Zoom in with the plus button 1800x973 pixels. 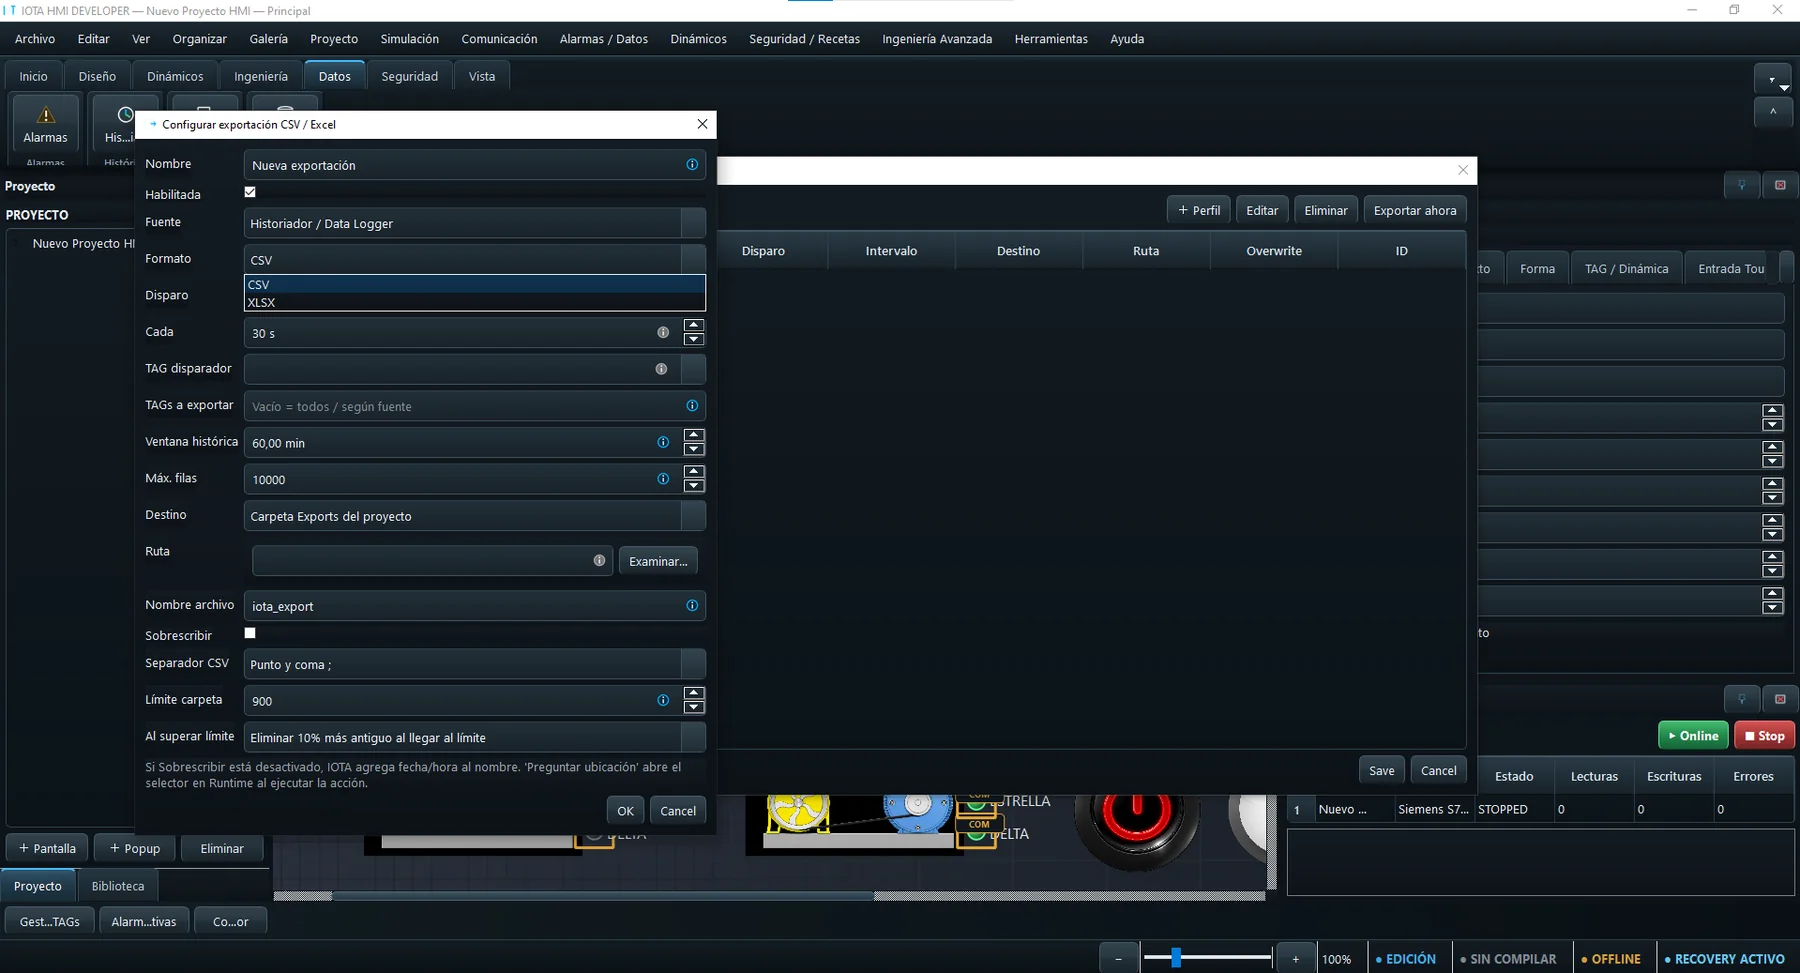(x=1295, y=959)
